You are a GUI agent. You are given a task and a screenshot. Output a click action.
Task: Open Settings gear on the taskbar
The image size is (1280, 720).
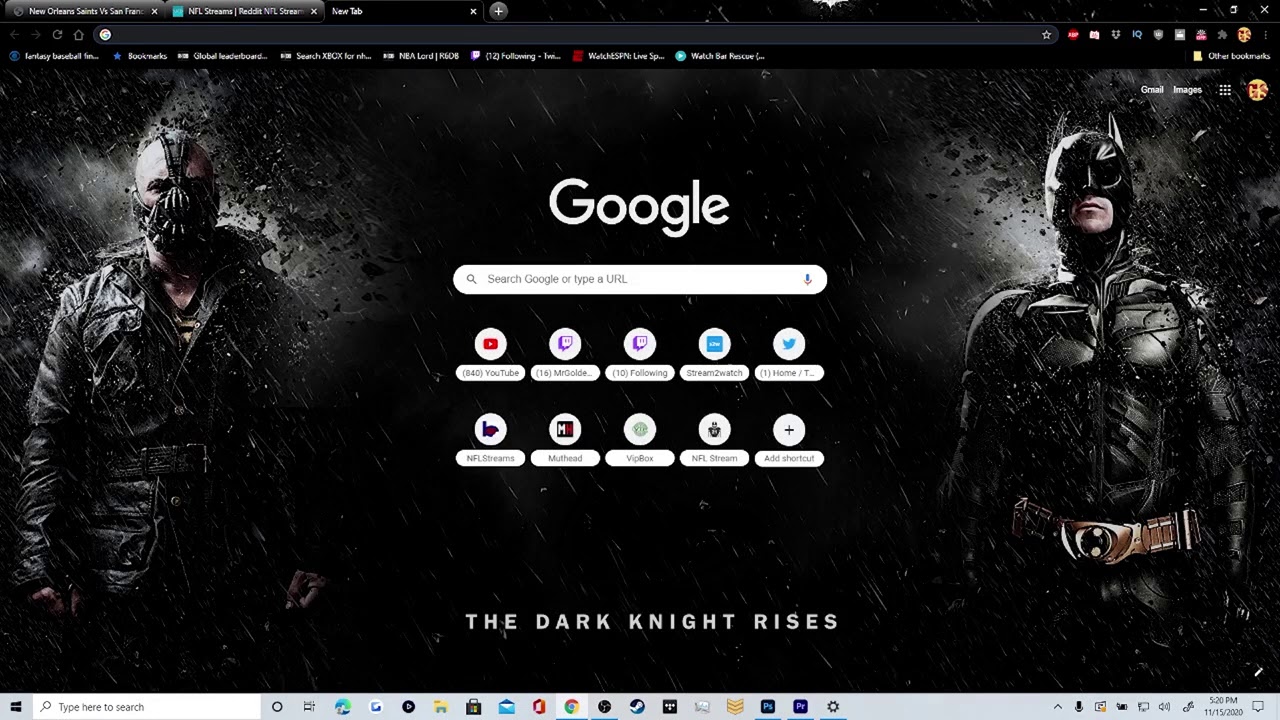(x=833, y=707)
